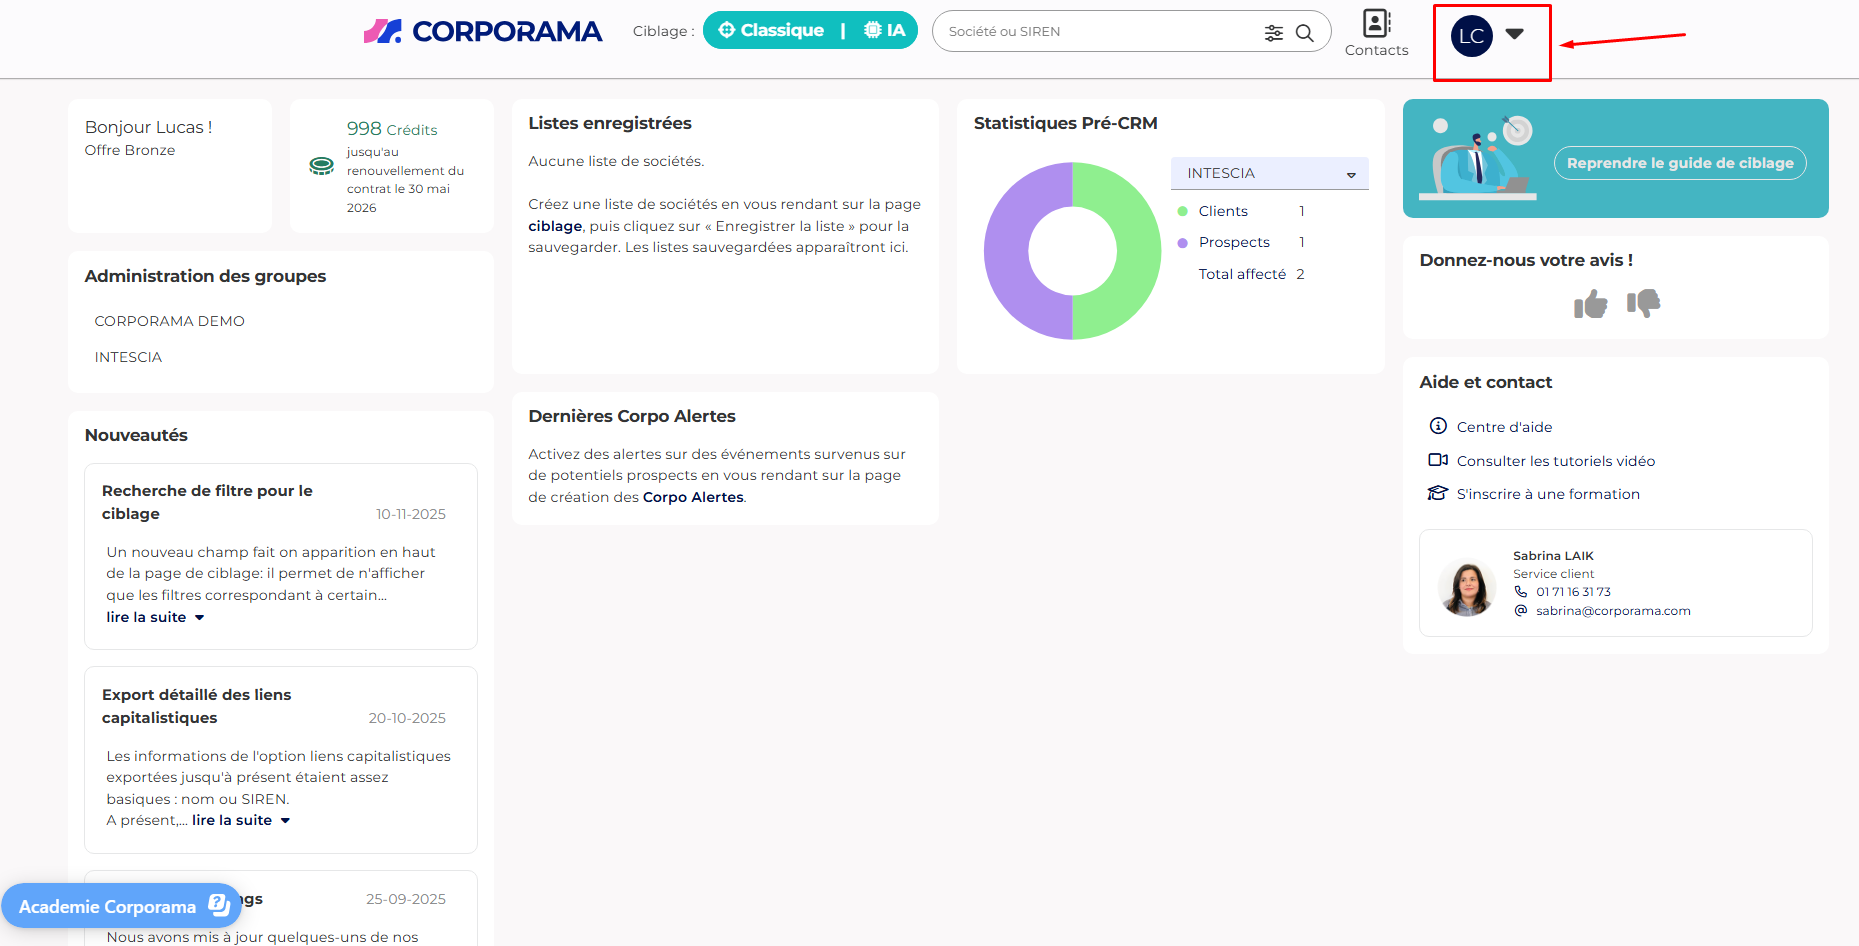This screenshot has height=946, width=1859.
Task: Open the search filter settings icon
Action: pos(1273,33)
